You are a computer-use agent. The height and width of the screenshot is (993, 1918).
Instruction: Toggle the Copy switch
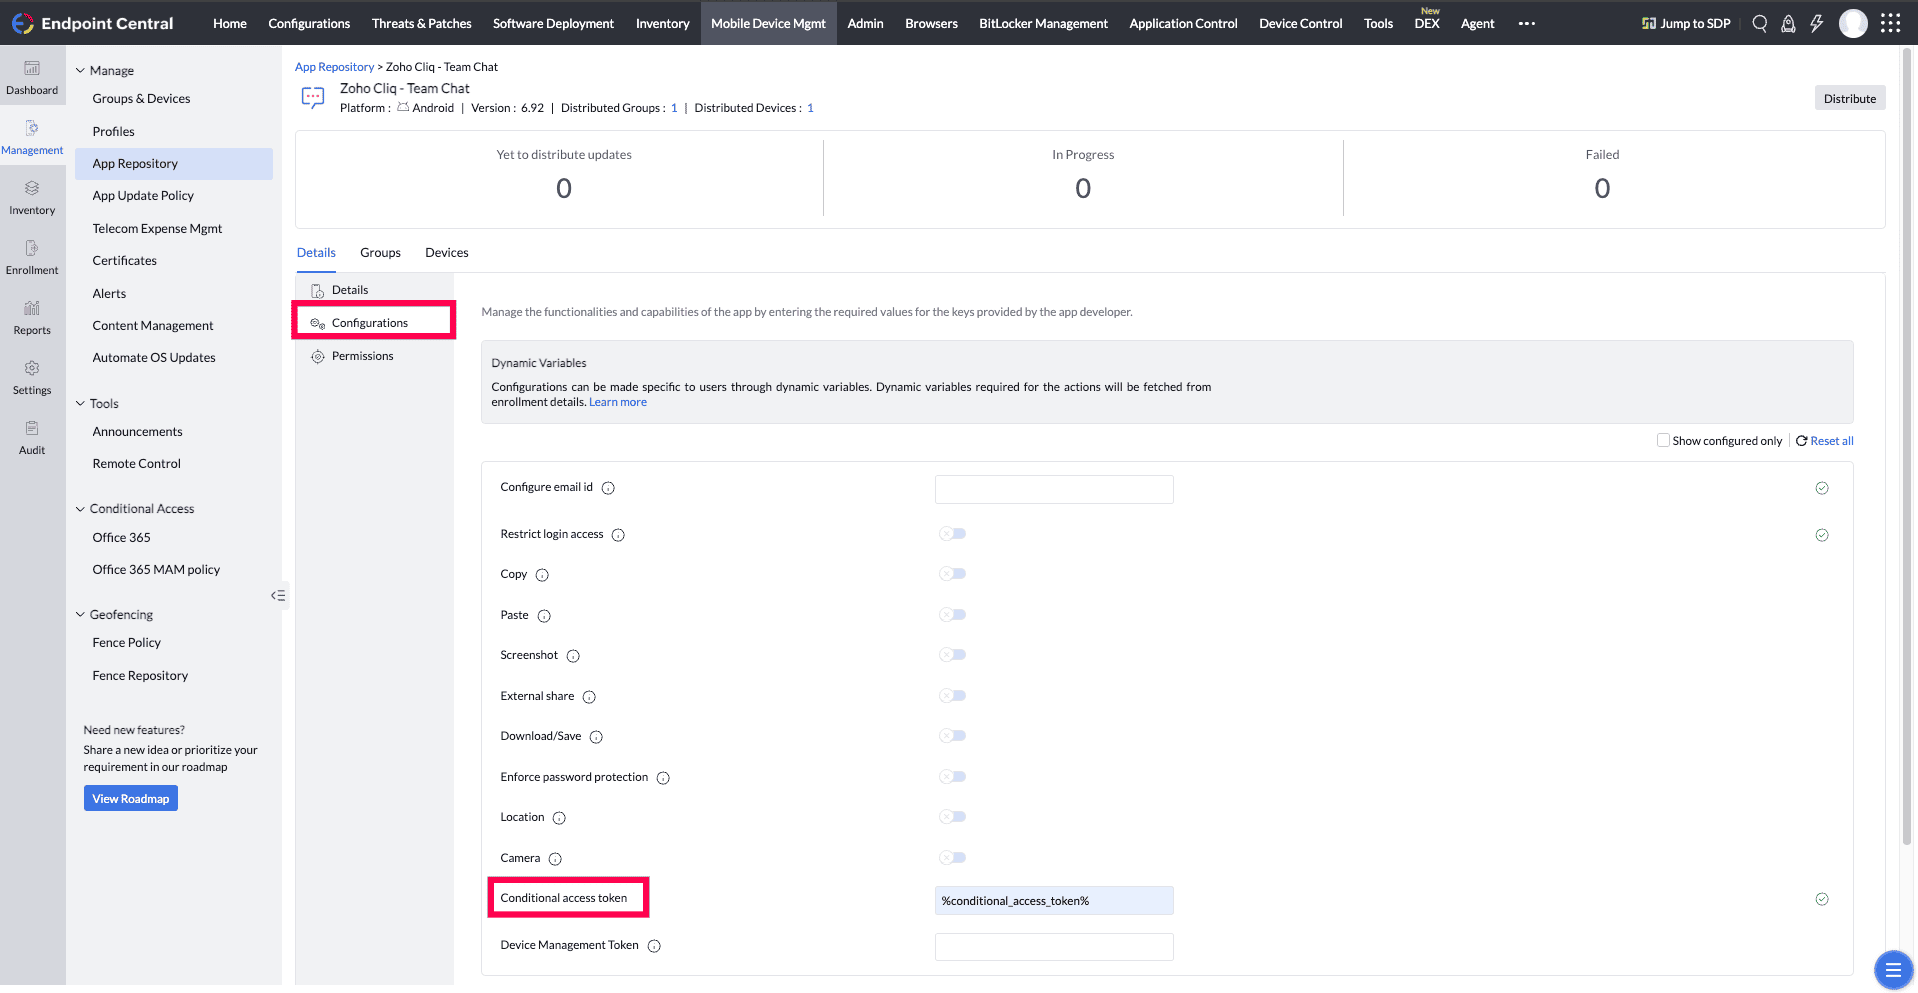(952, 574)
